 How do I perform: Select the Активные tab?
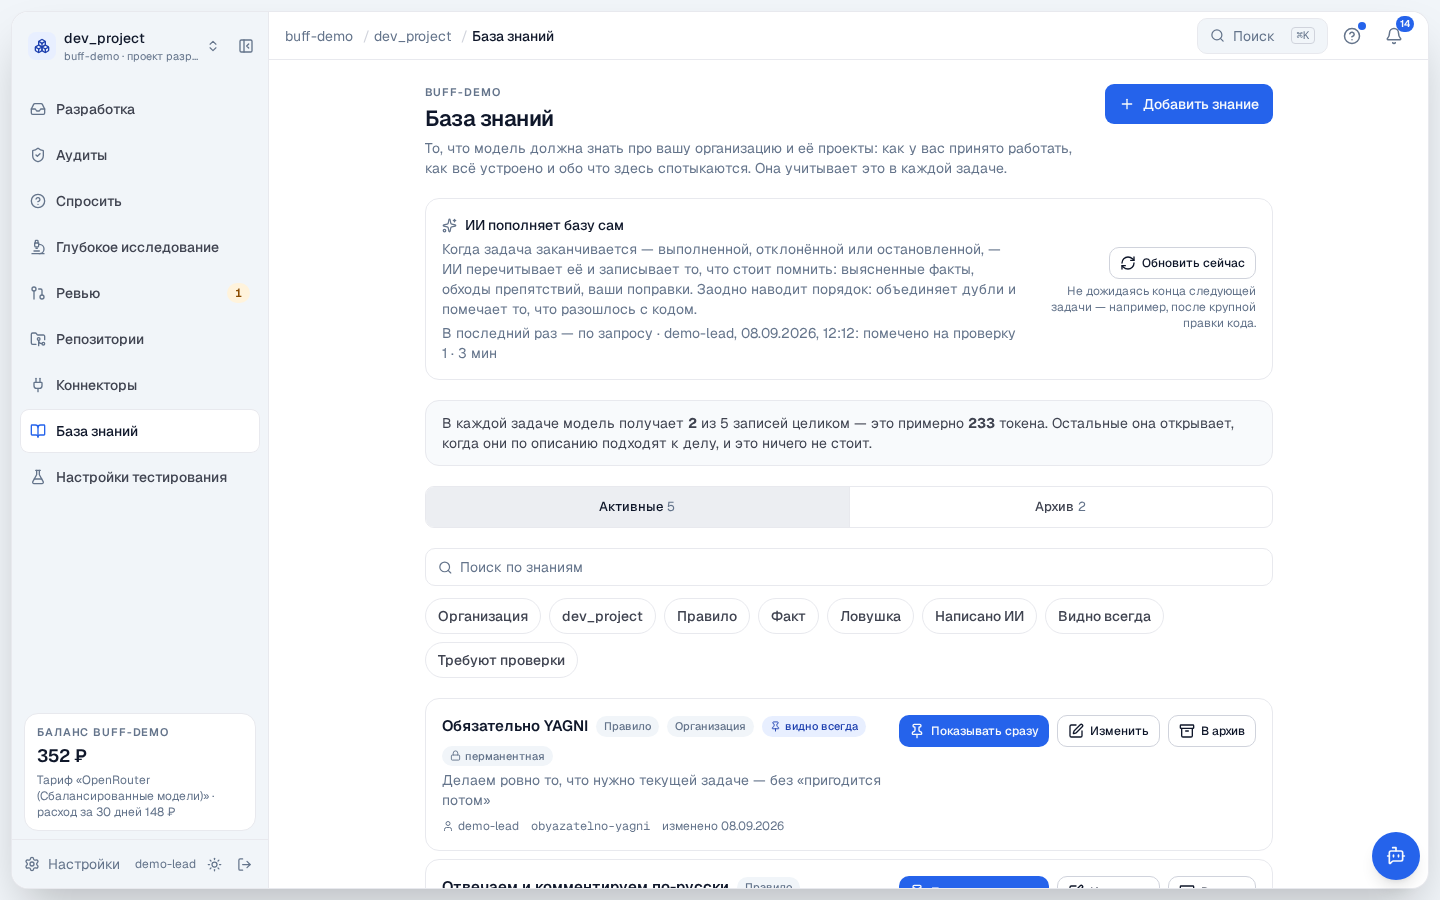click(x=637, y=507)
